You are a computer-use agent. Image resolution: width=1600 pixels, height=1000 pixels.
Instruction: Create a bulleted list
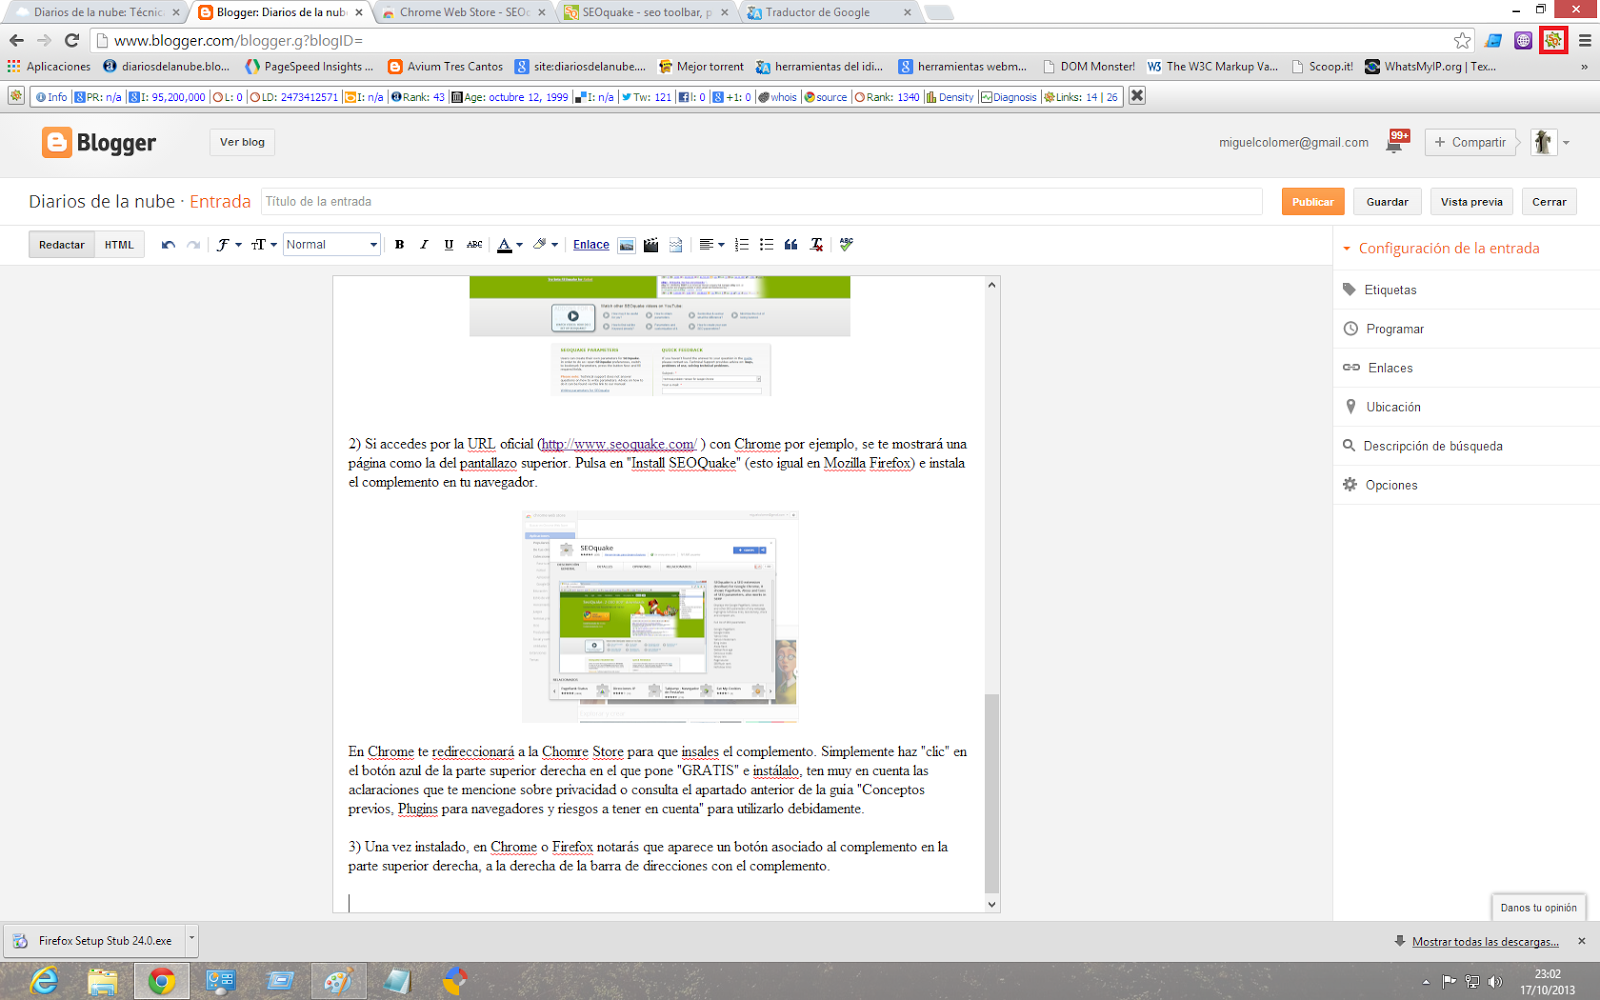pos(766,245)
